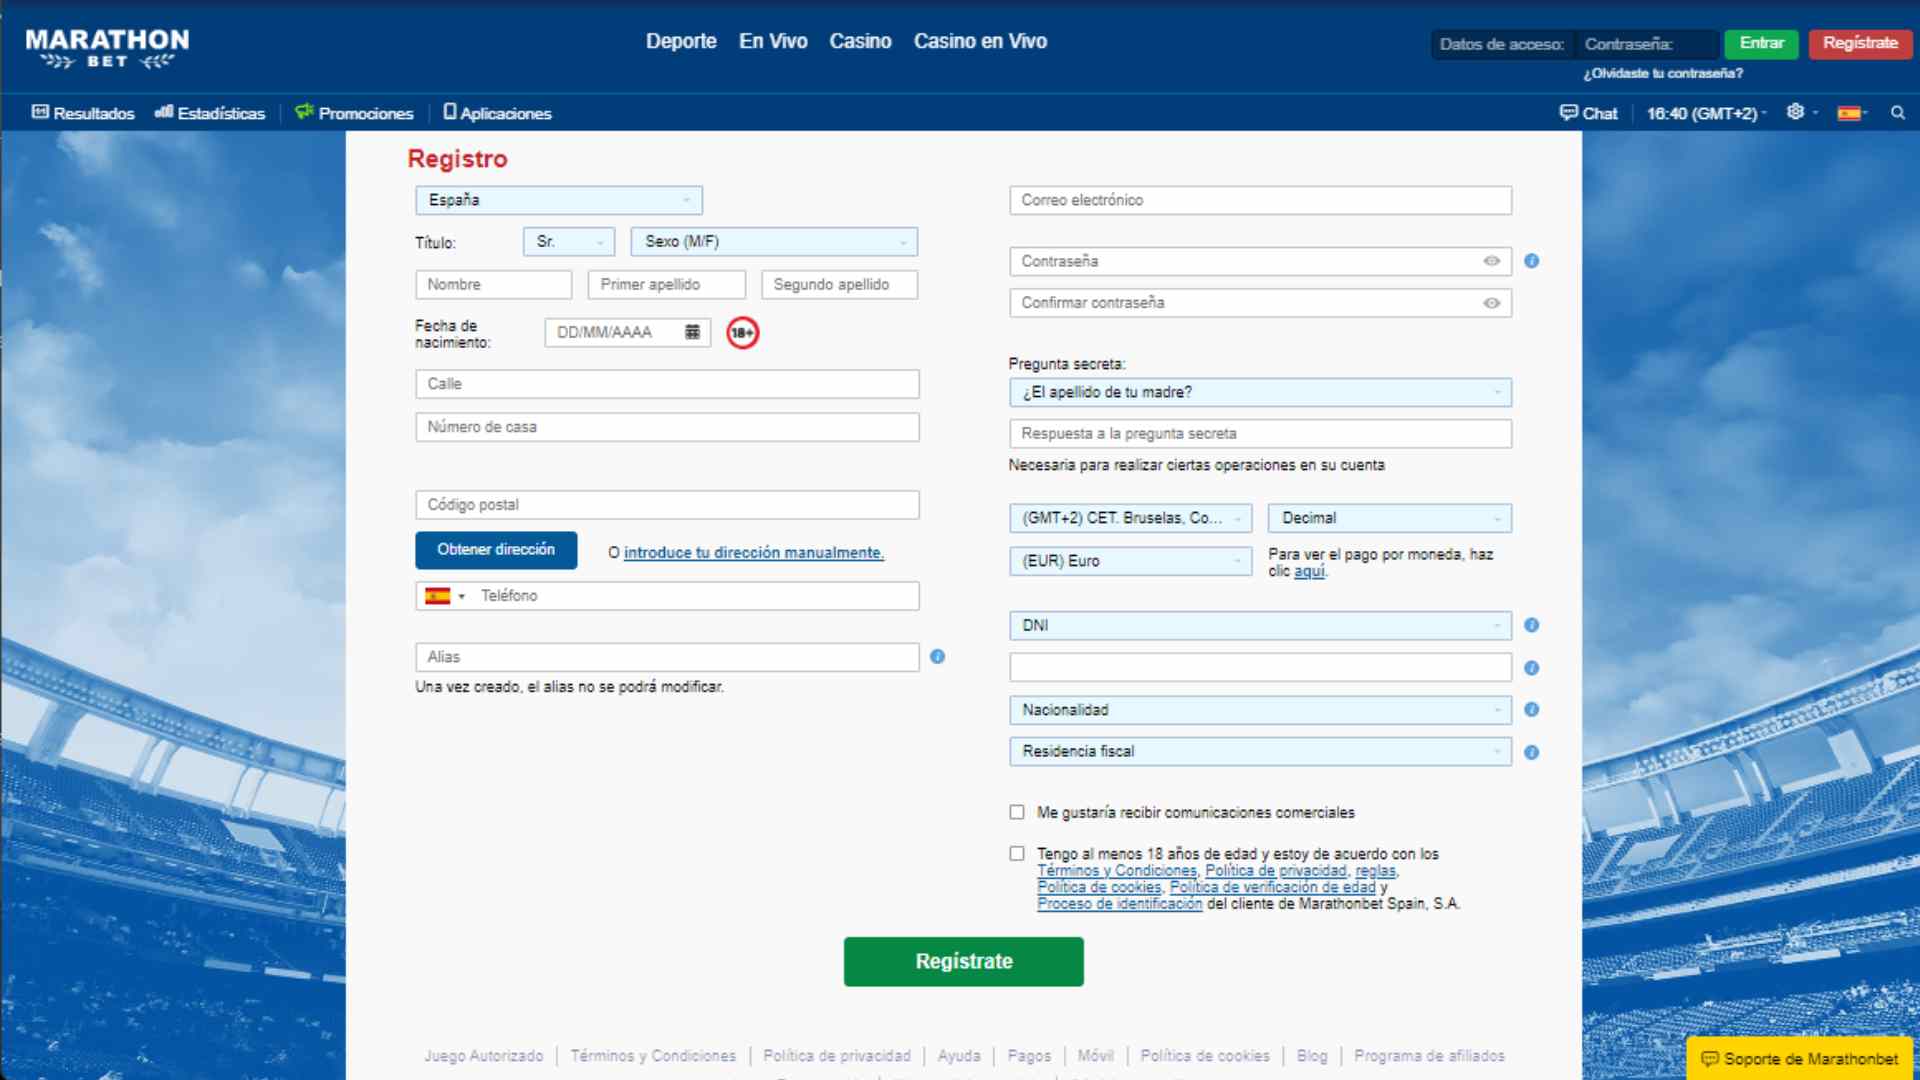Viewport: 1920px width, 1080px height.
Task: Go to the Casino en Vivo section
Action: [980, 41]
